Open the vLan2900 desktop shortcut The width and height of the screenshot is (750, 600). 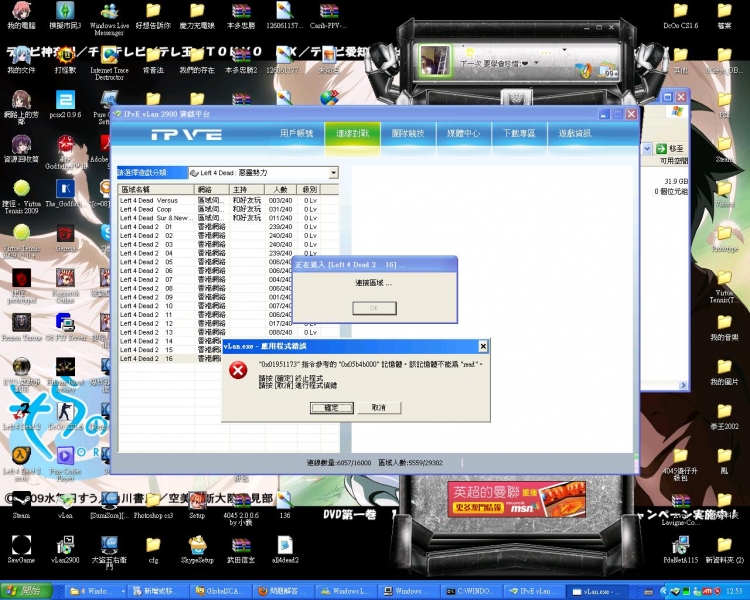tap(66, 546)
